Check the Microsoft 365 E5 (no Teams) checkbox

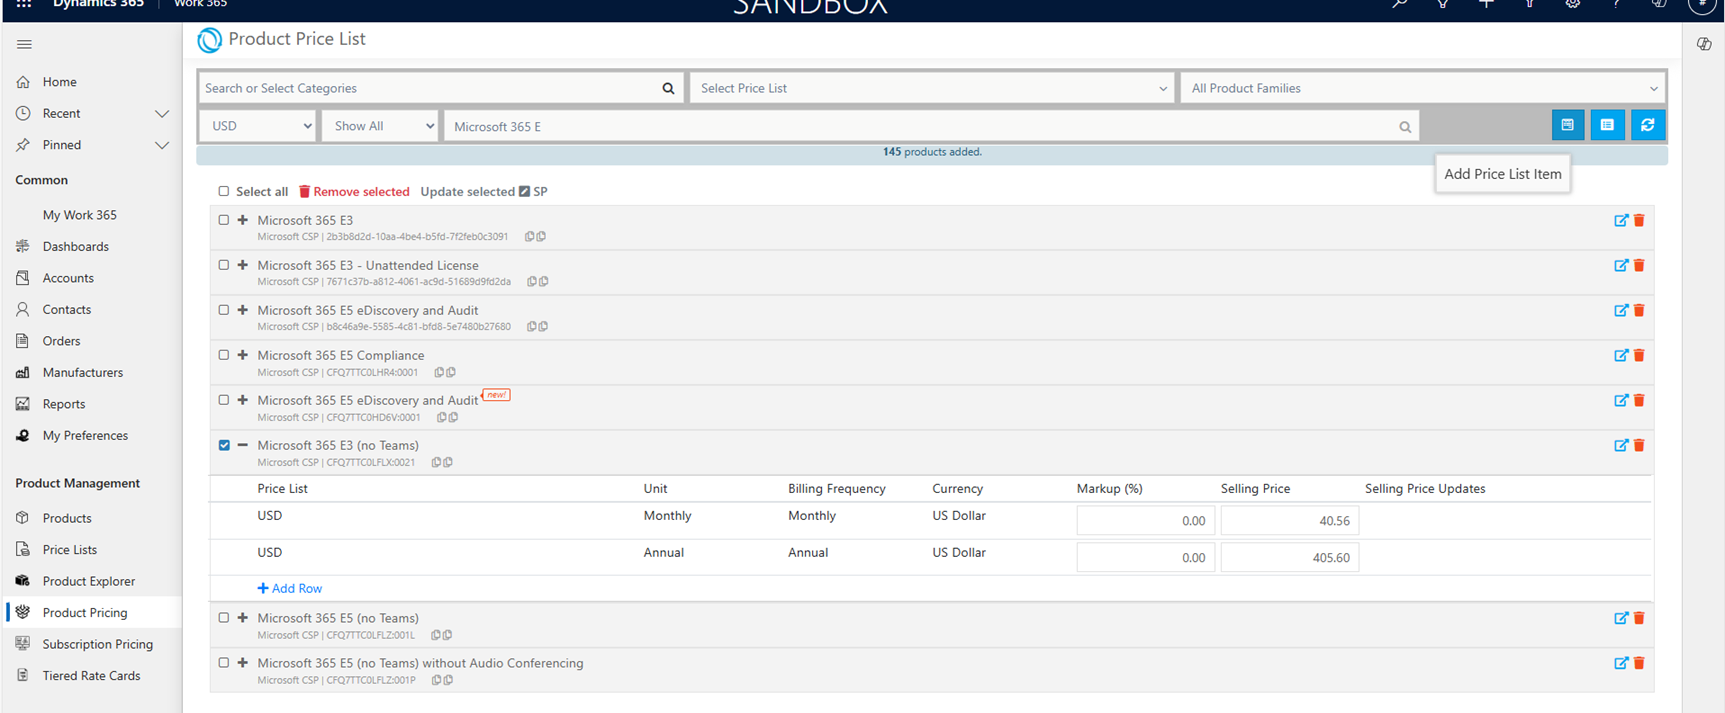224,618
